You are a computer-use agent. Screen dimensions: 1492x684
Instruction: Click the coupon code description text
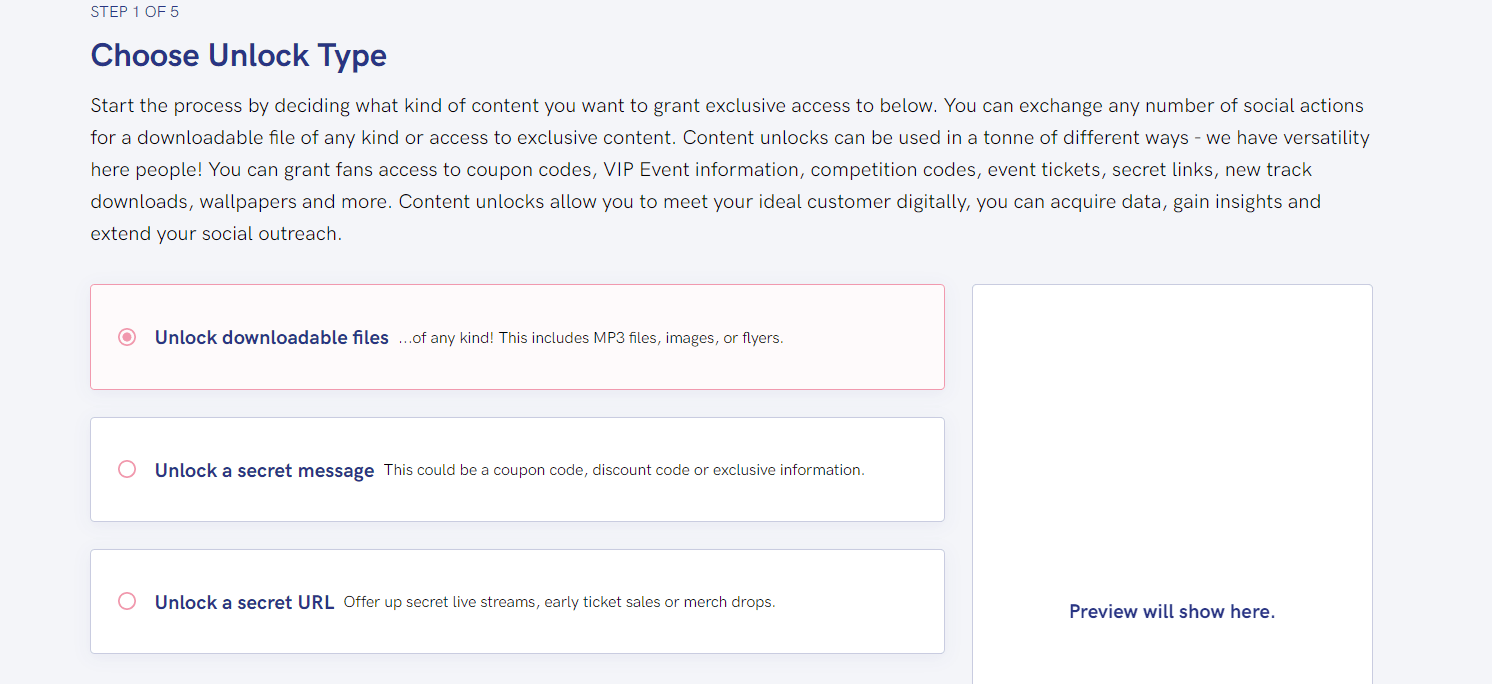(625, 469)
